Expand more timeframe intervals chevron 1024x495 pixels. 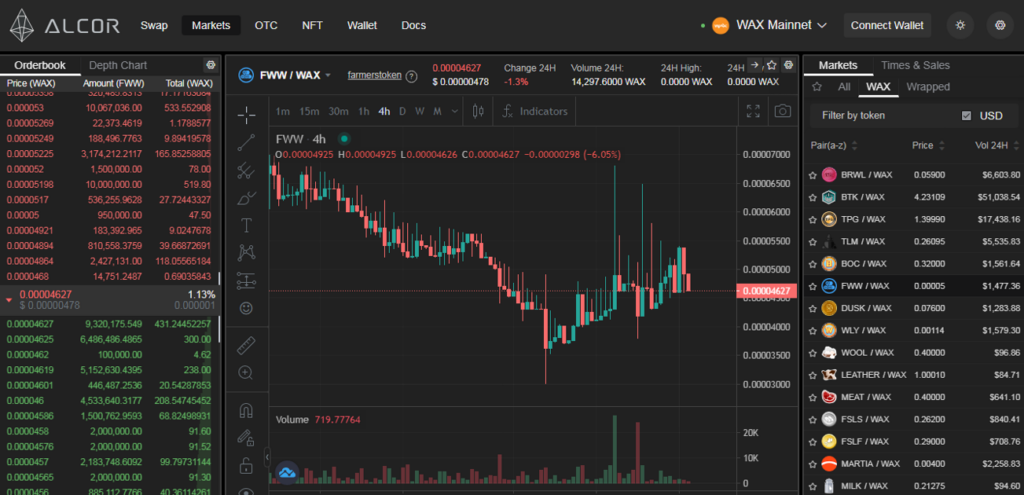[x=455, y=111]
